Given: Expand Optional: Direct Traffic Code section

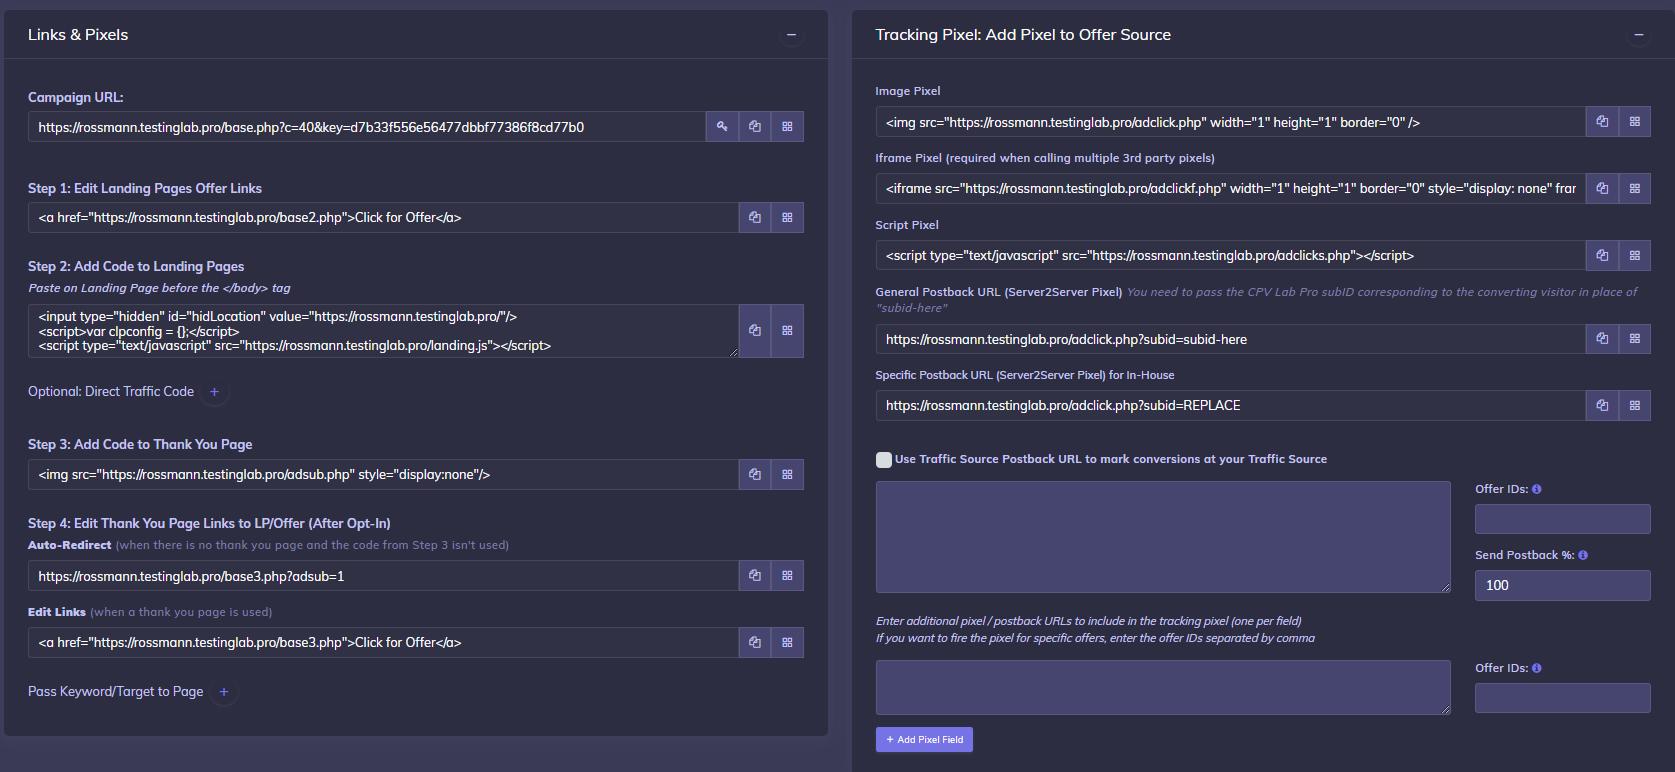Looking at the screenshot, I should (214, 392).
